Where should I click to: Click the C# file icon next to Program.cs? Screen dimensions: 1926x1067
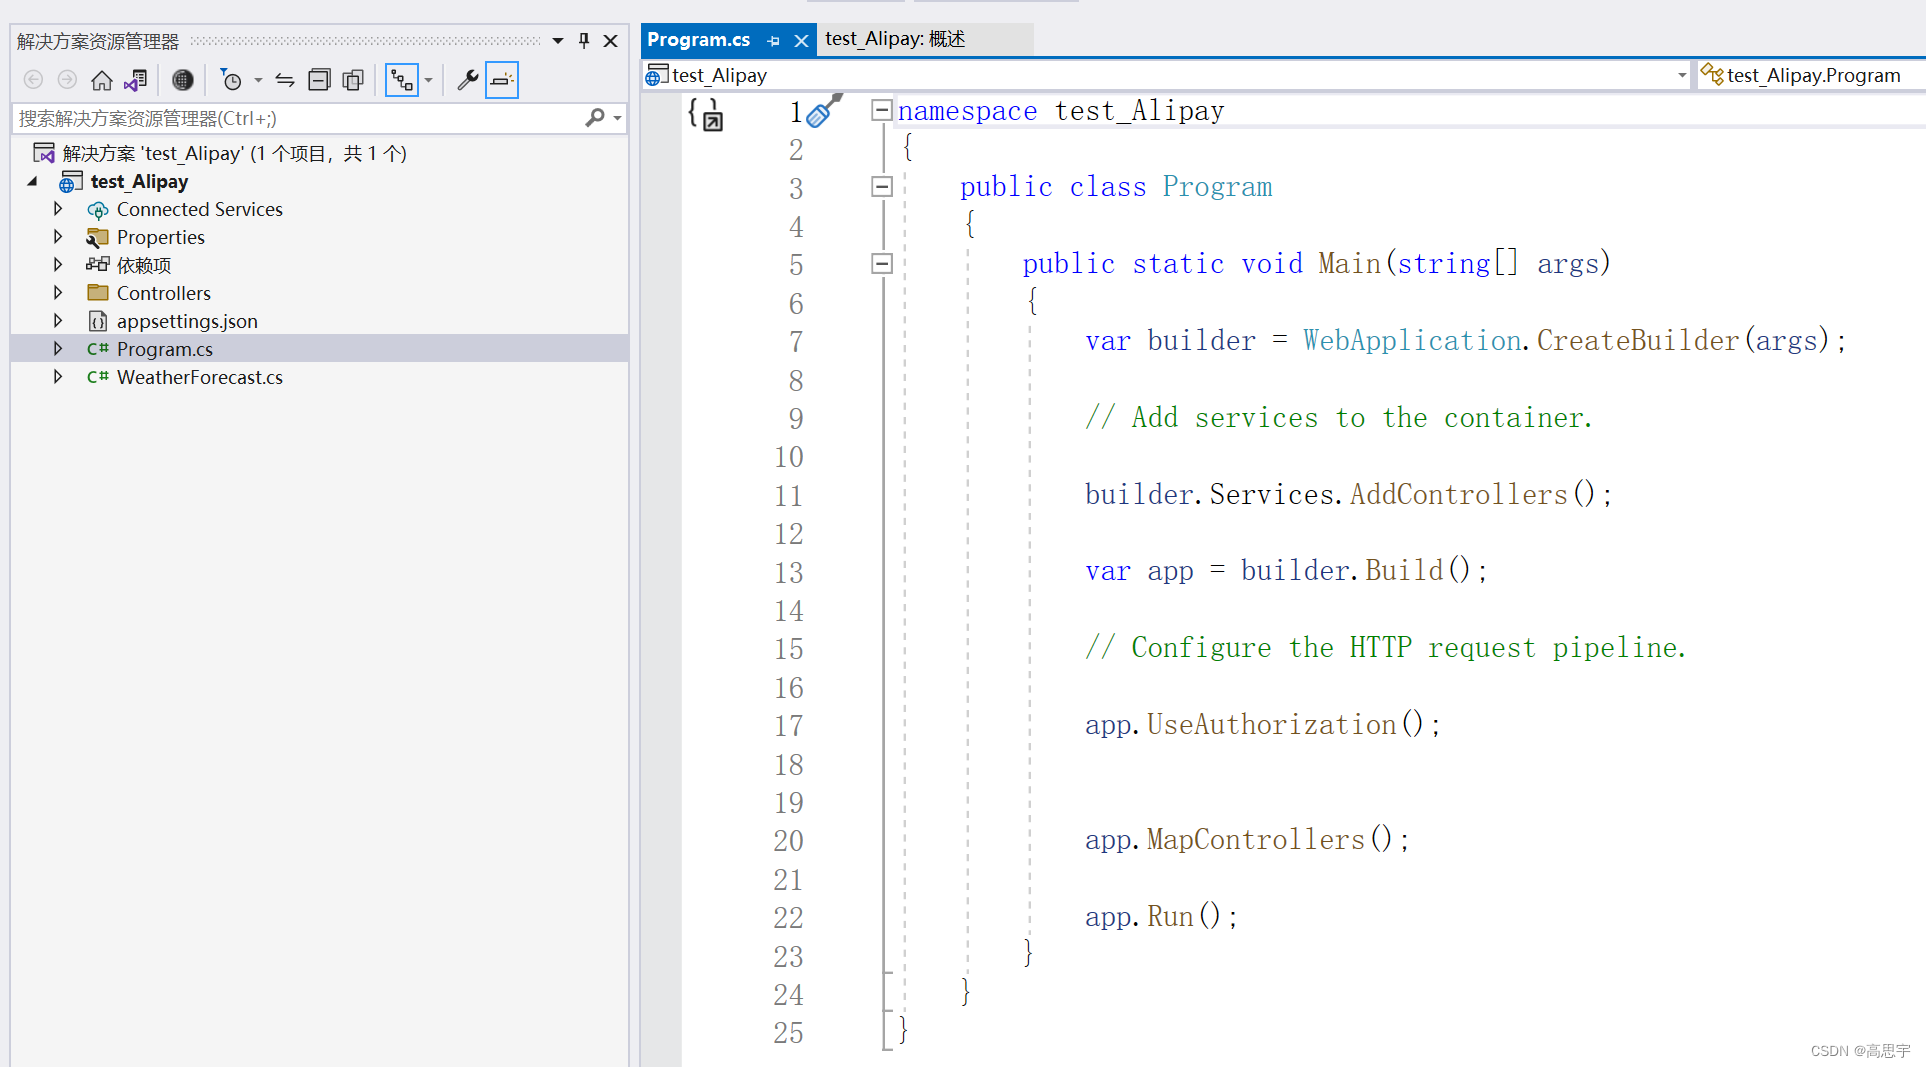click(x=97, y=349)
